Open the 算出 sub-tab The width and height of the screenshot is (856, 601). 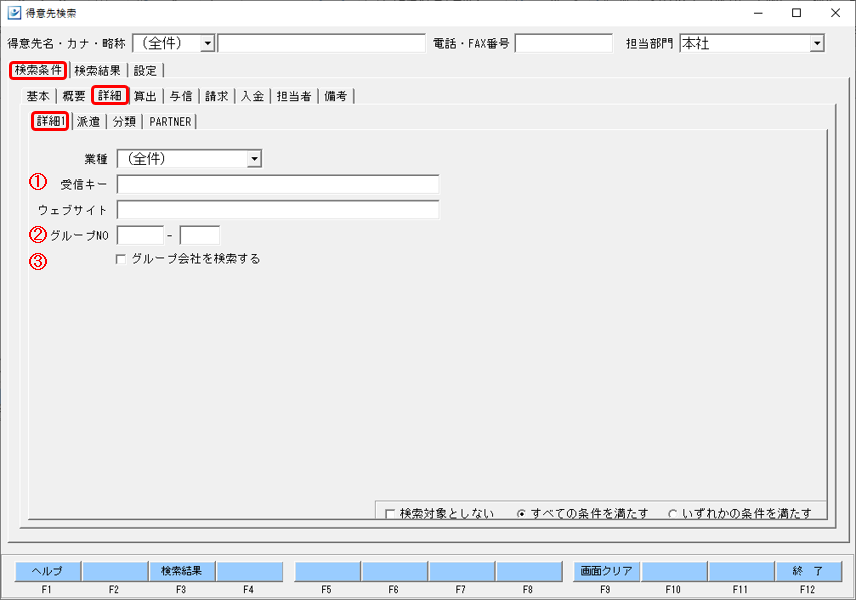(x=145, y=96)
